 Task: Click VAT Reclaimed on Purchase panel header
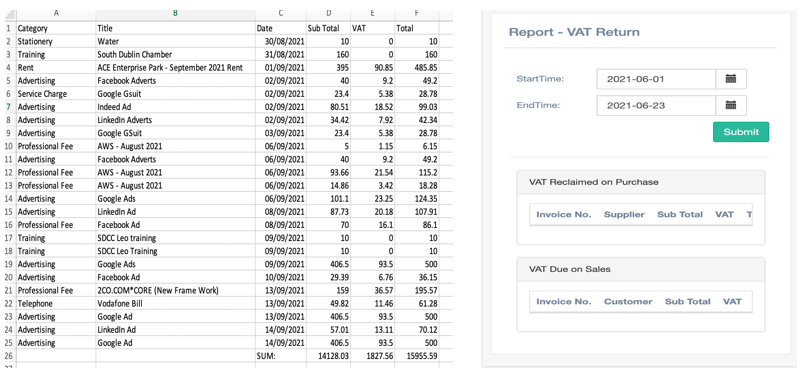click(641, 182)
